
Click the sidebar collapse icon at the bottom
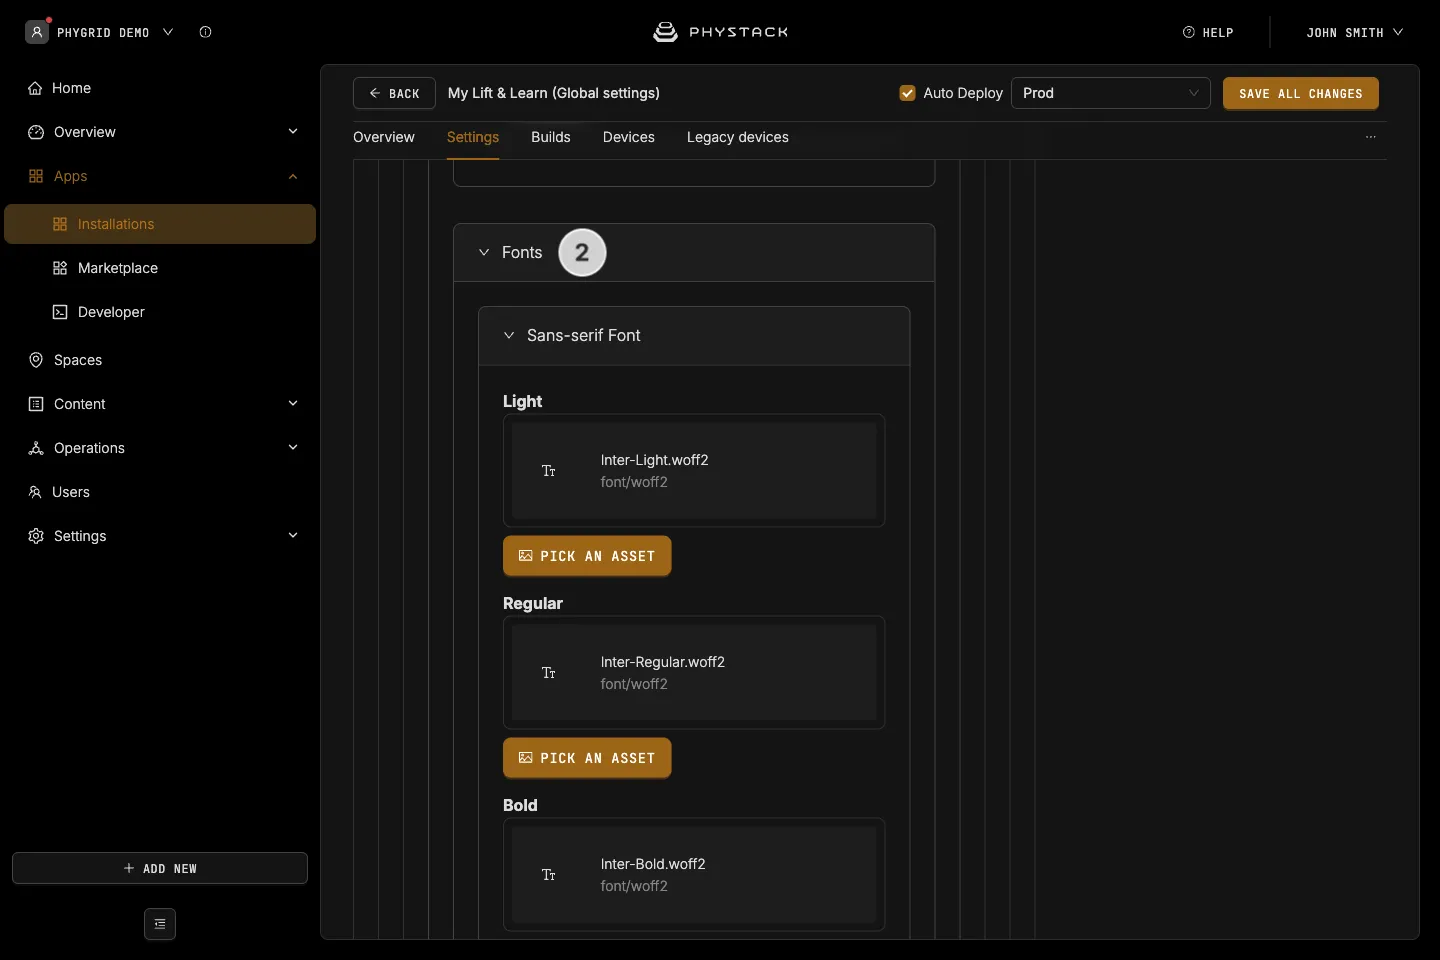tap(160, 924)
